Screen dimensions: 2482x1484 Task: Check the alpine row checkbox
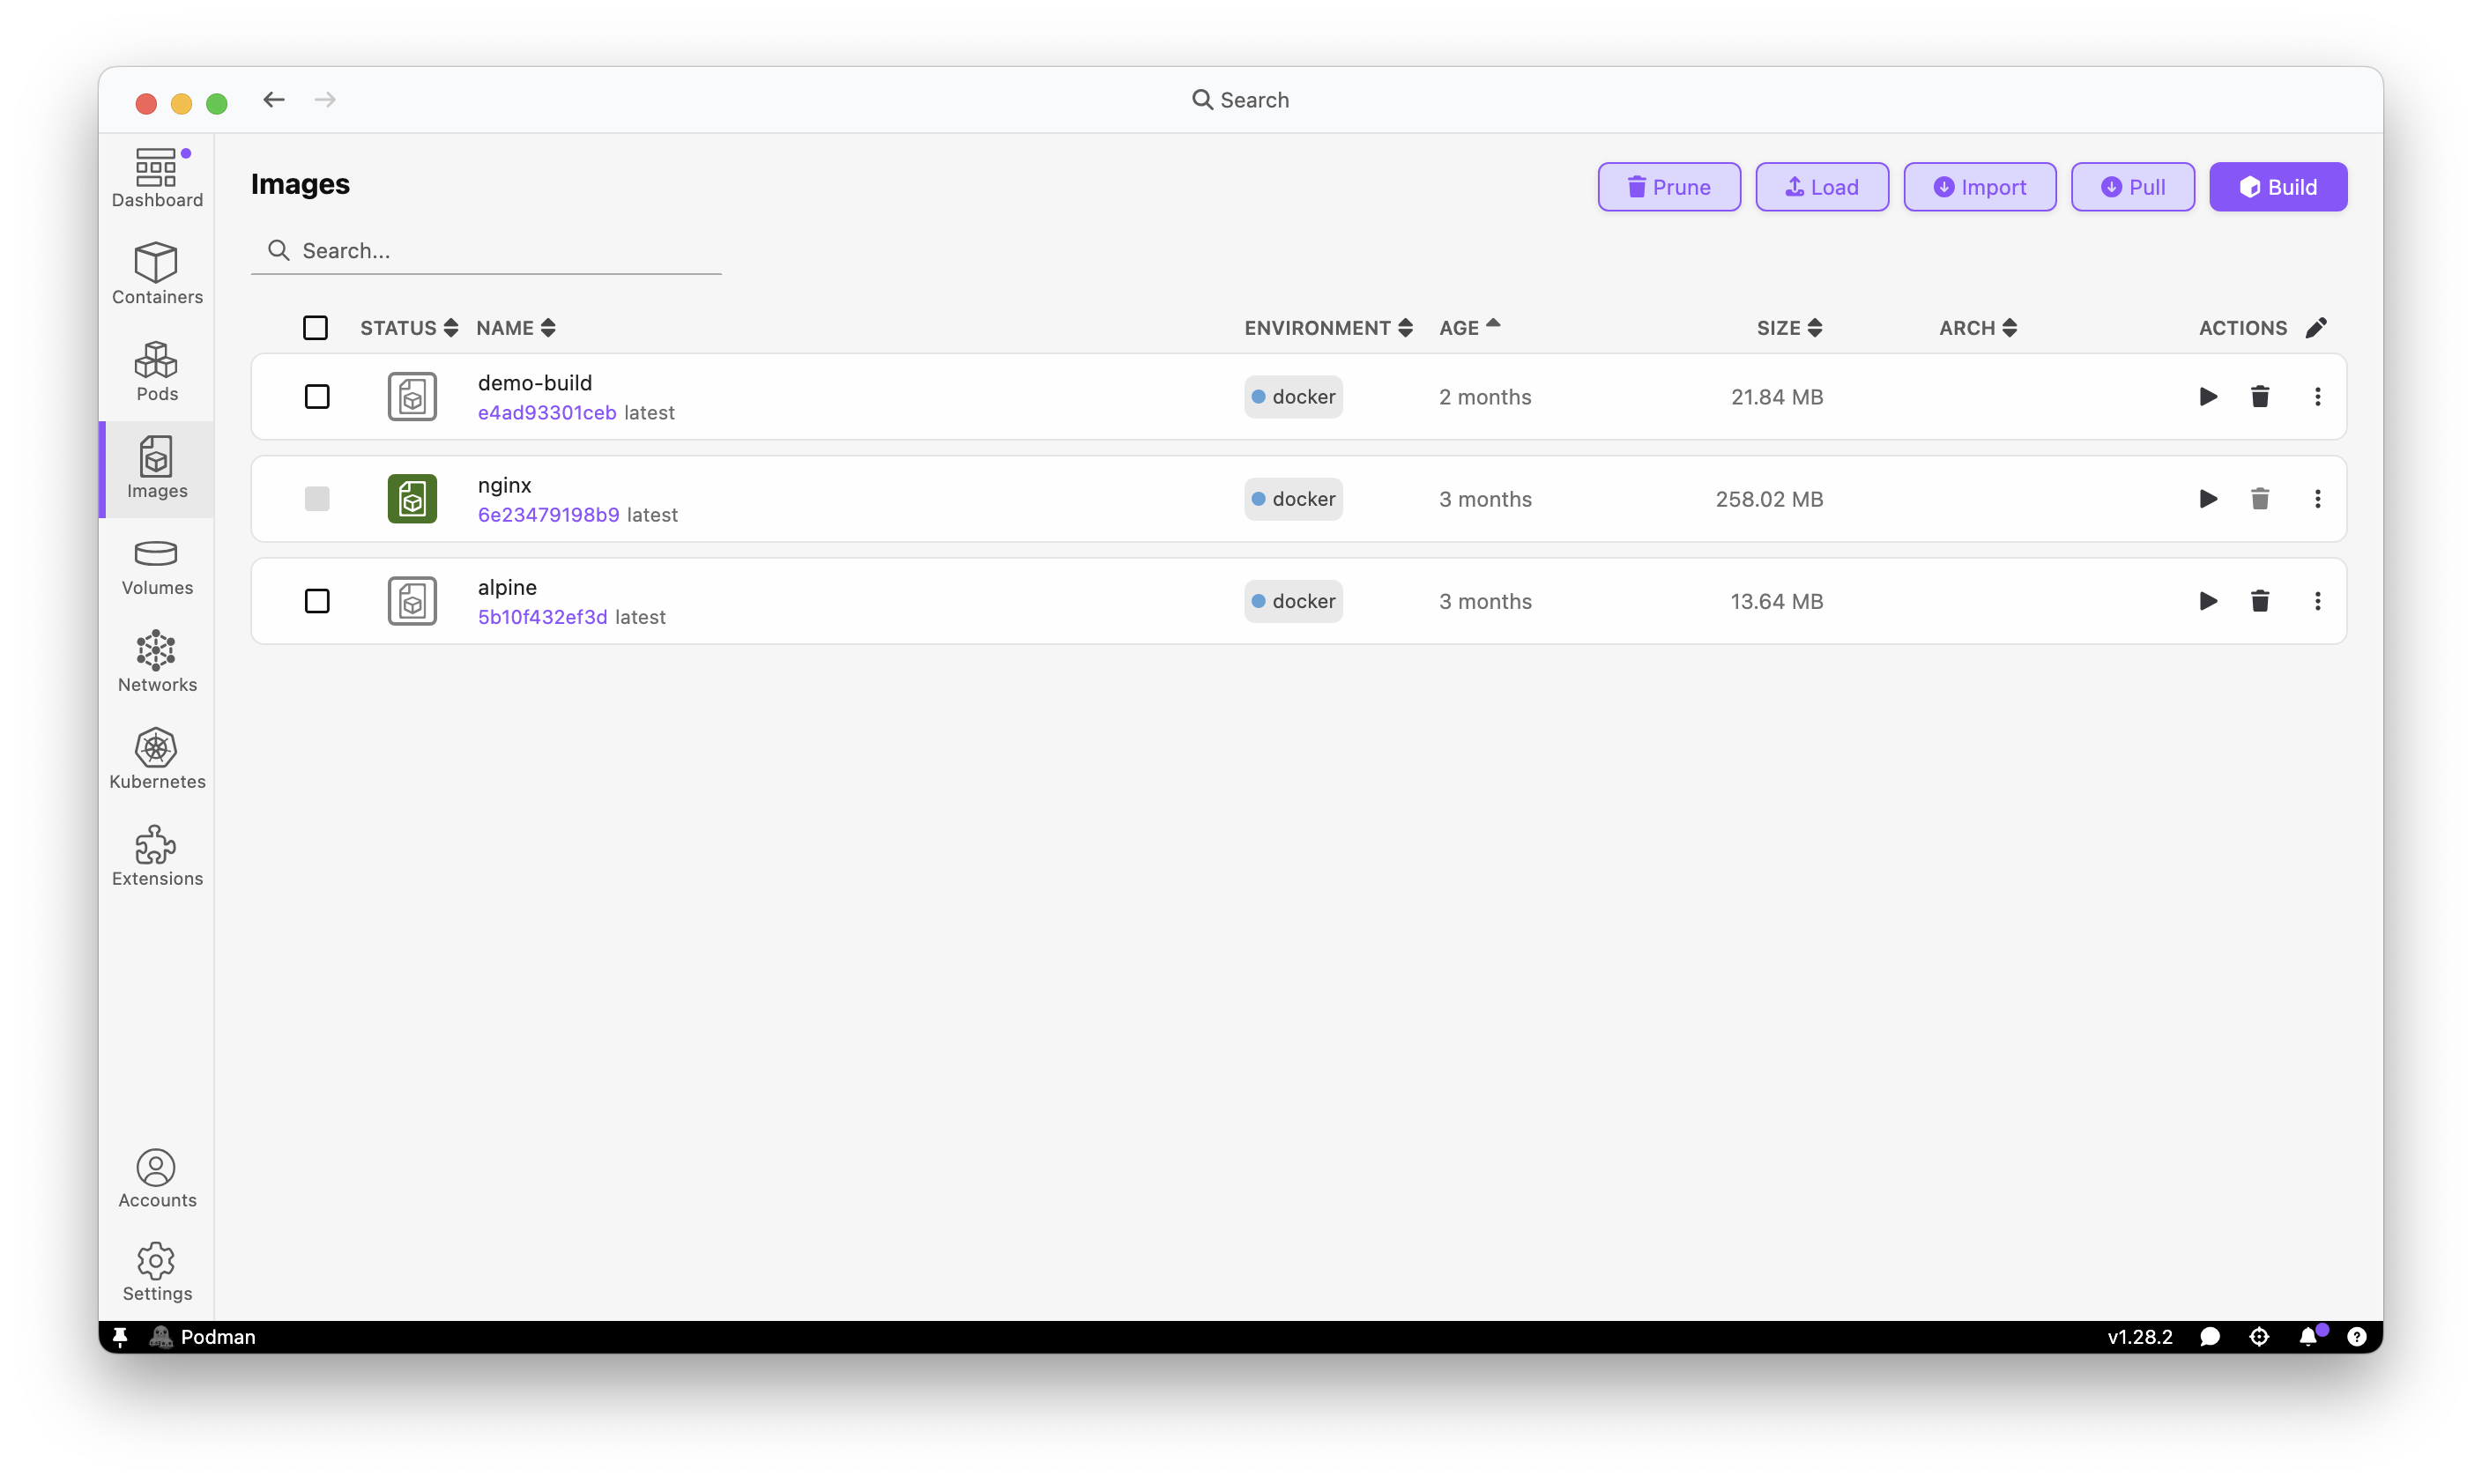[x=317, y=601]
